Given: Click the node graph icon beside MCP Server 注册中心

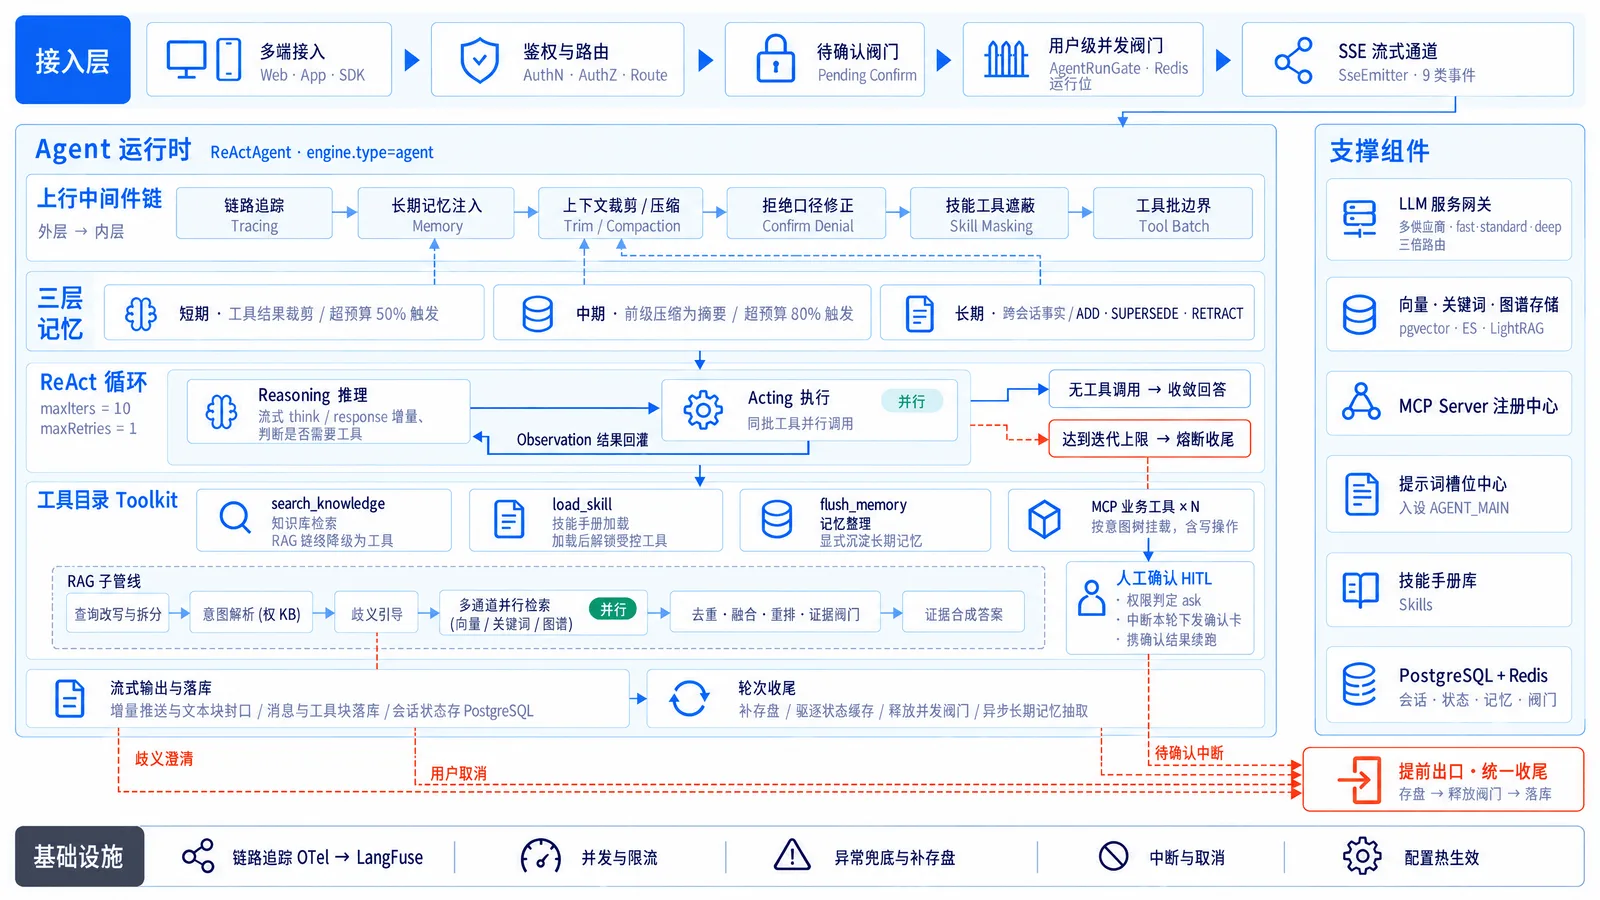Looking at the screenshot, I should click(1361, 402).
